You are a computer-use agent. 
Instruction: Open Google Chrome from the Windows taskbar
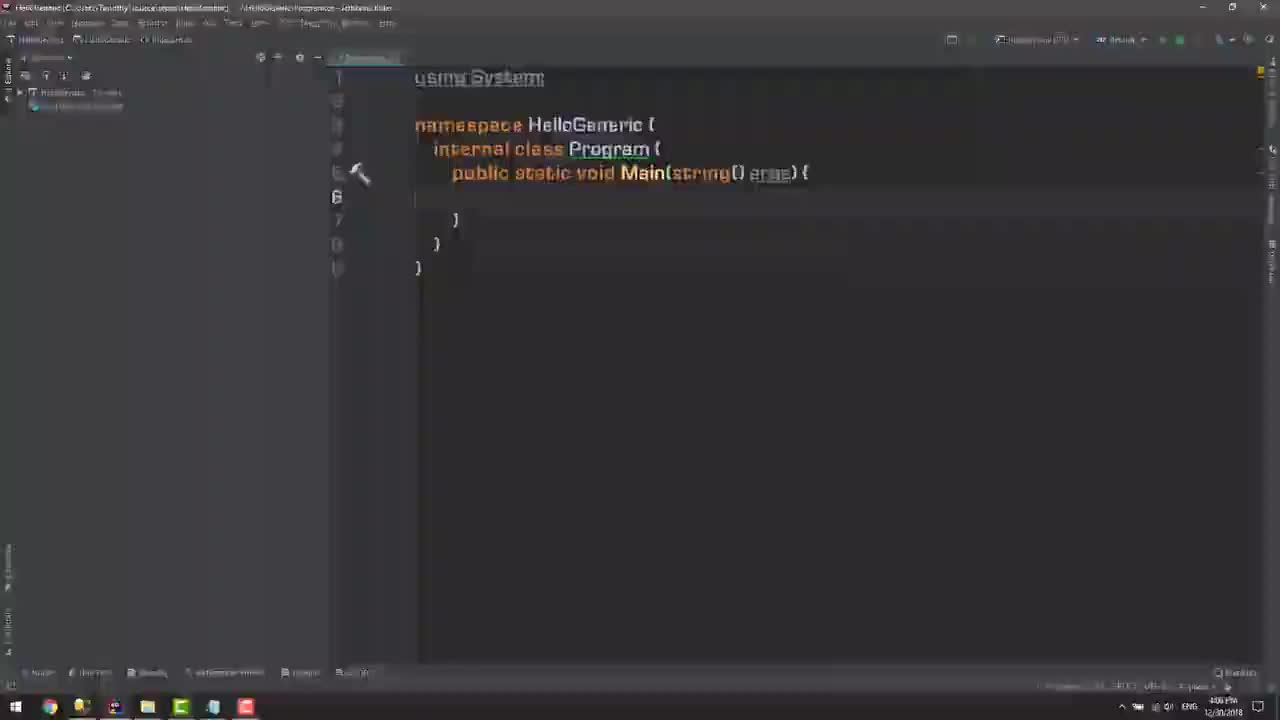(49, 707)
